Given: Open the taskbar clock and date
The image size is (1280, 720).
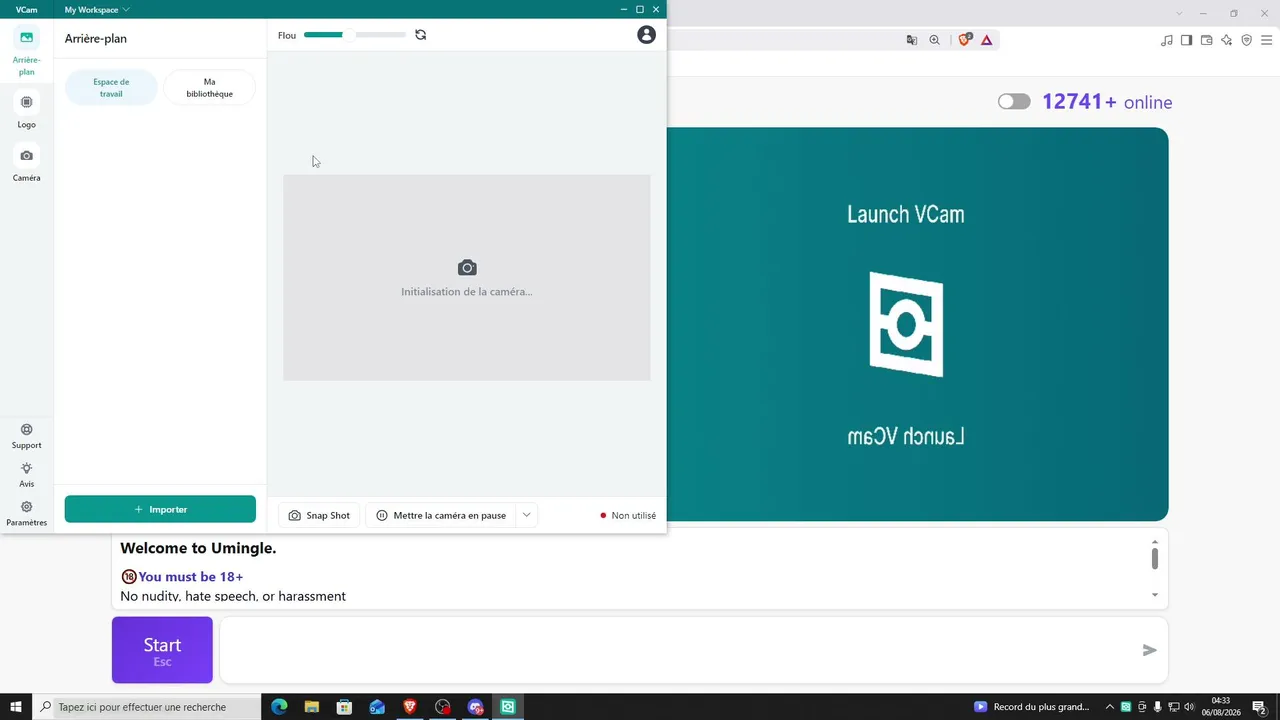Looking at the screenshot, I should (1221, 707).
